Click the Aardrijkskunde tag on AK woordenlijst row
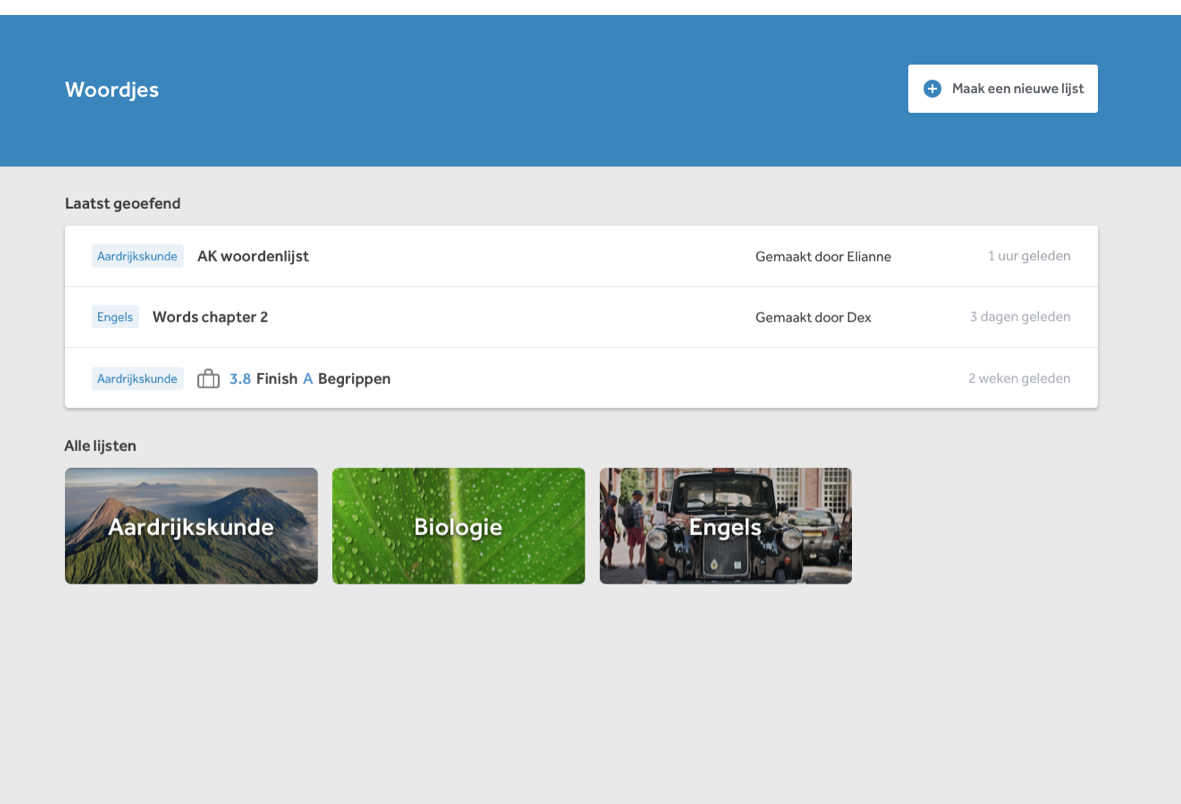The height and width of the screenshot is (804, 1181). coord(137,256)
